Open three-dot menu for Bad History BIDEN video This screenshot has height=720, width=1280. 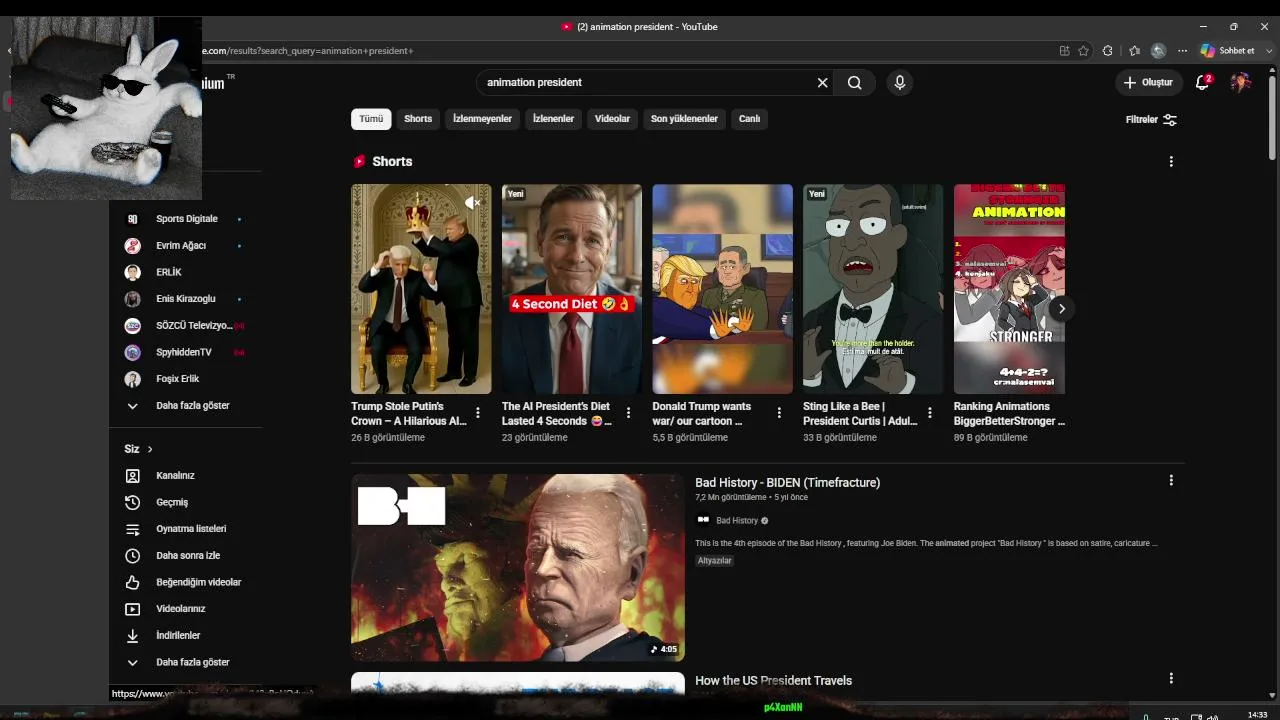(x=1171, y=480)
